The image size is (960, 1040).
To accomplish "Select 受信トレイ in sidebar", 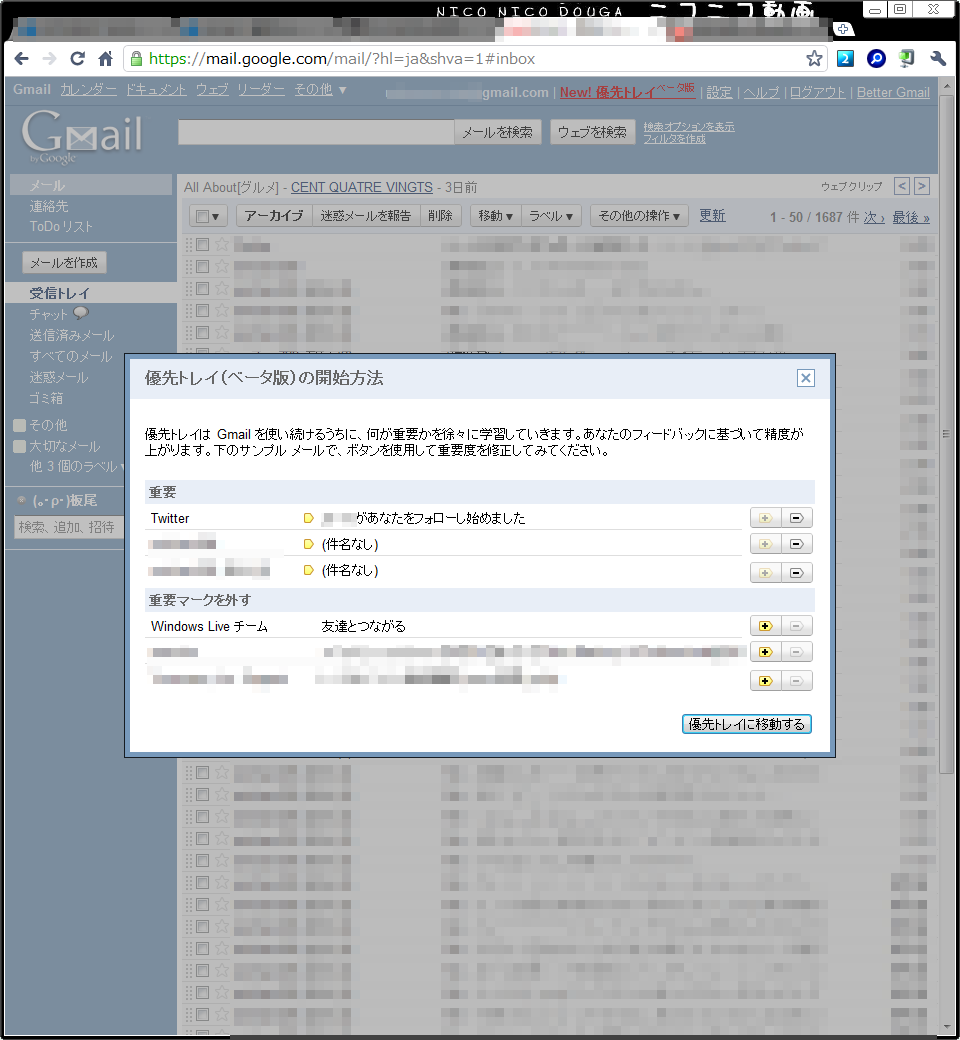I will 59,293.
